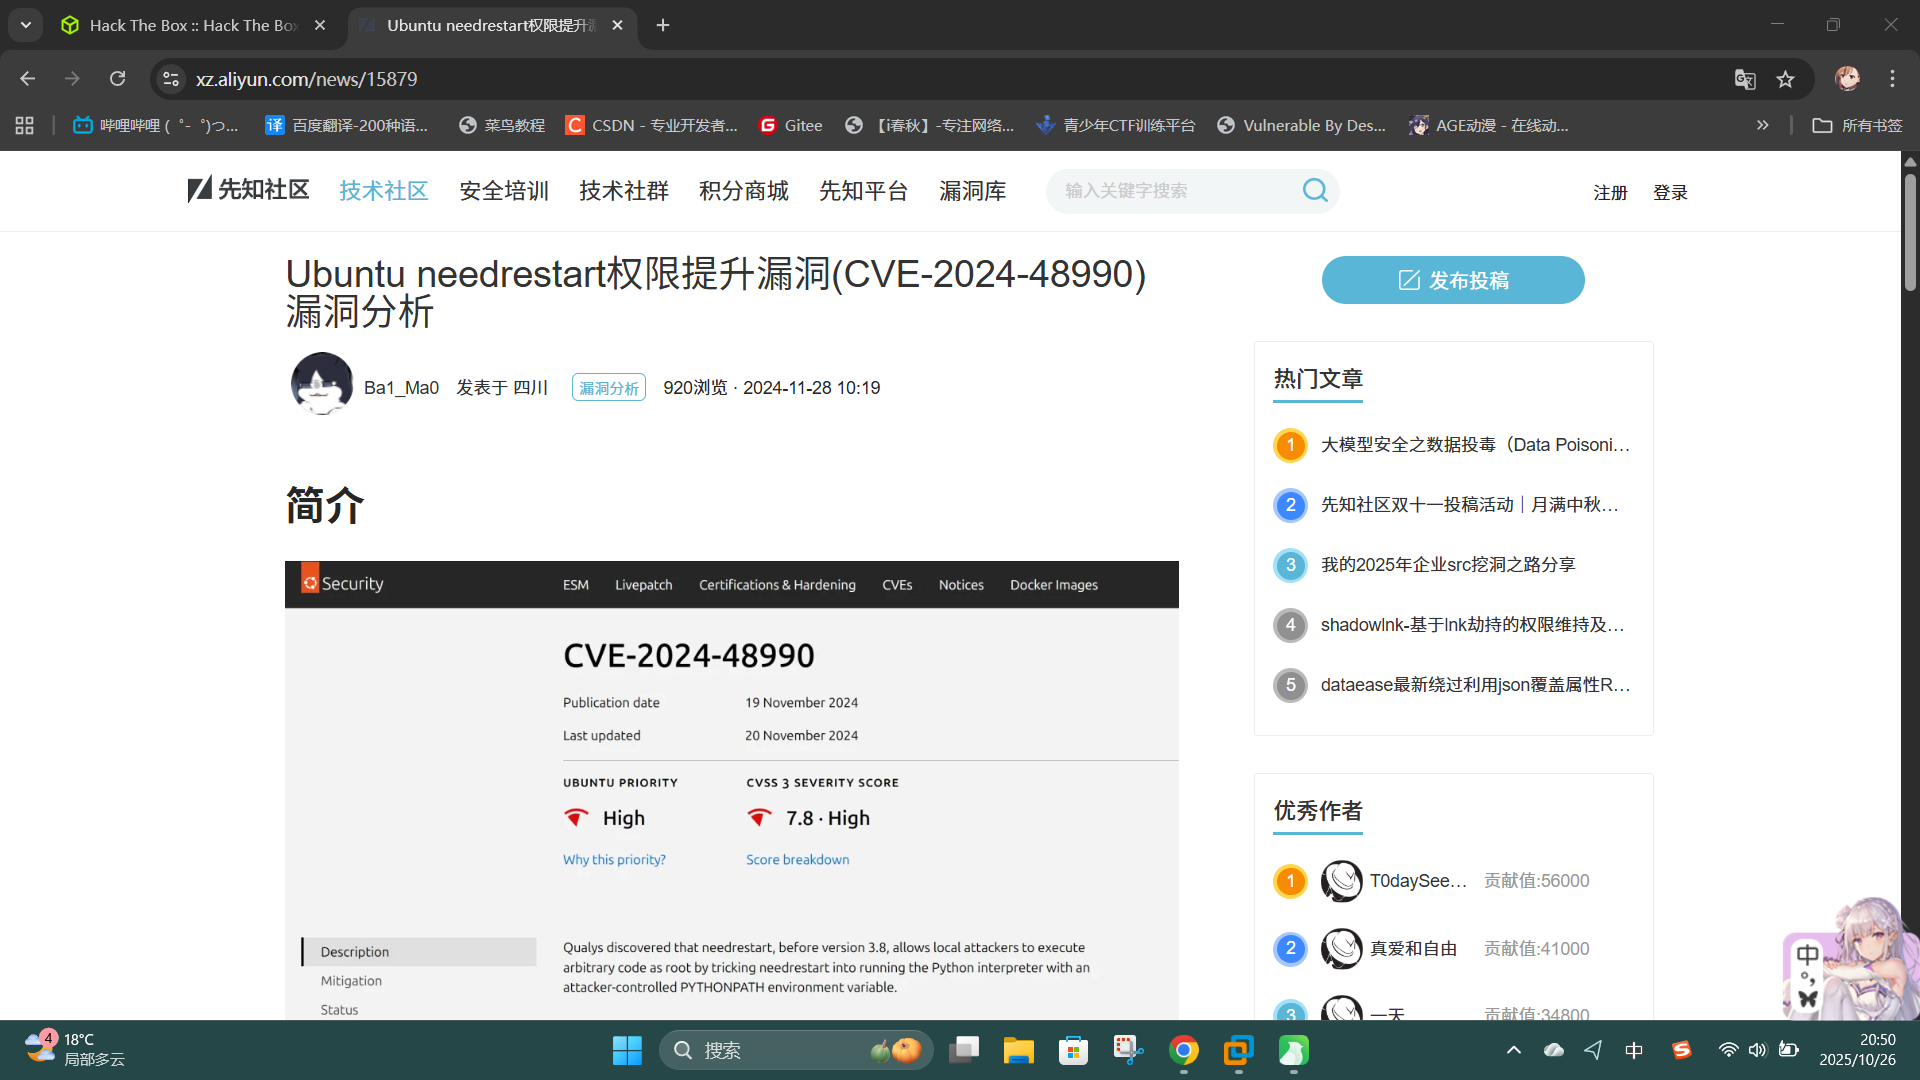Show hidden system tray icons chevron
Image resolution: width=1920 pixels, height=1080 pixels.
point(1513,1050)
